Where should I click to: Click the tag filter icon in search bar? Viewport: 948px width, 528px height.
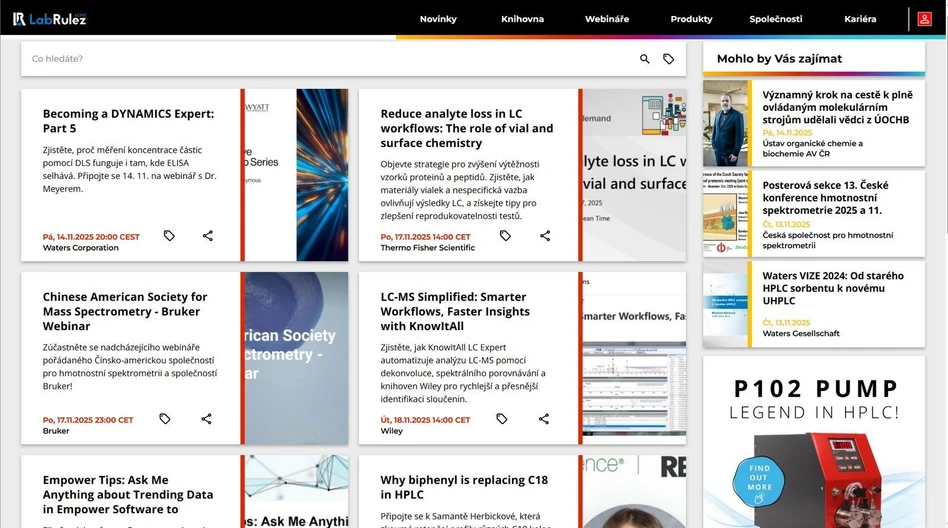tap(668, 59)
